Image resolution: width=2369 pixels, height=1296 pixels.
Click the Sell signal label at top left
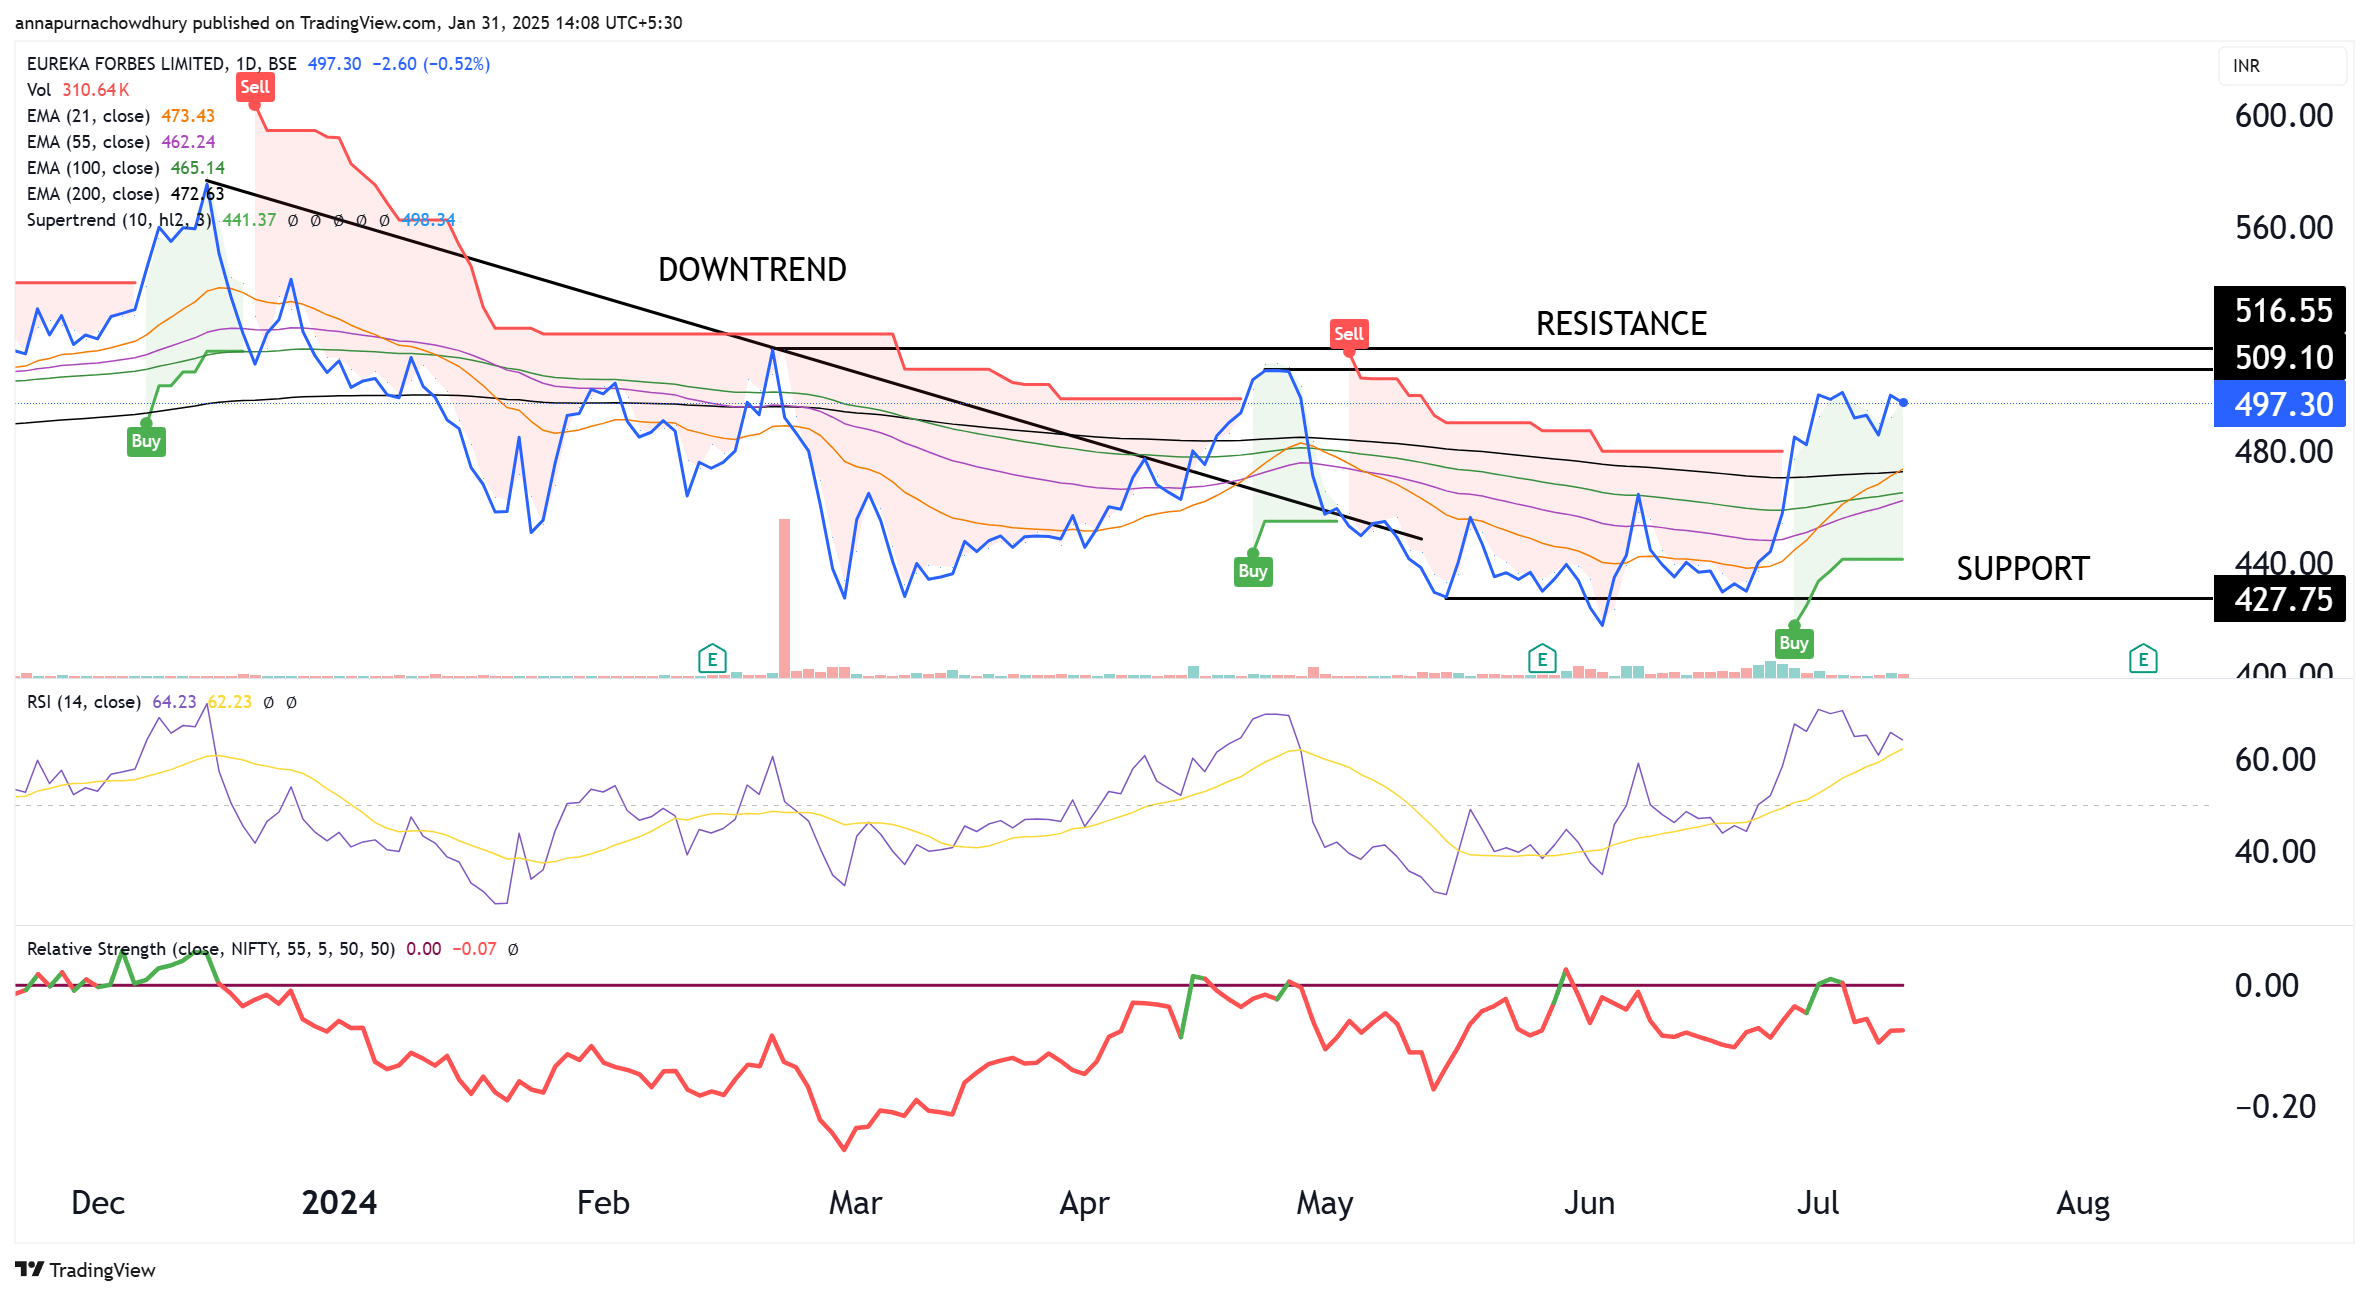[x=255, y=87]
